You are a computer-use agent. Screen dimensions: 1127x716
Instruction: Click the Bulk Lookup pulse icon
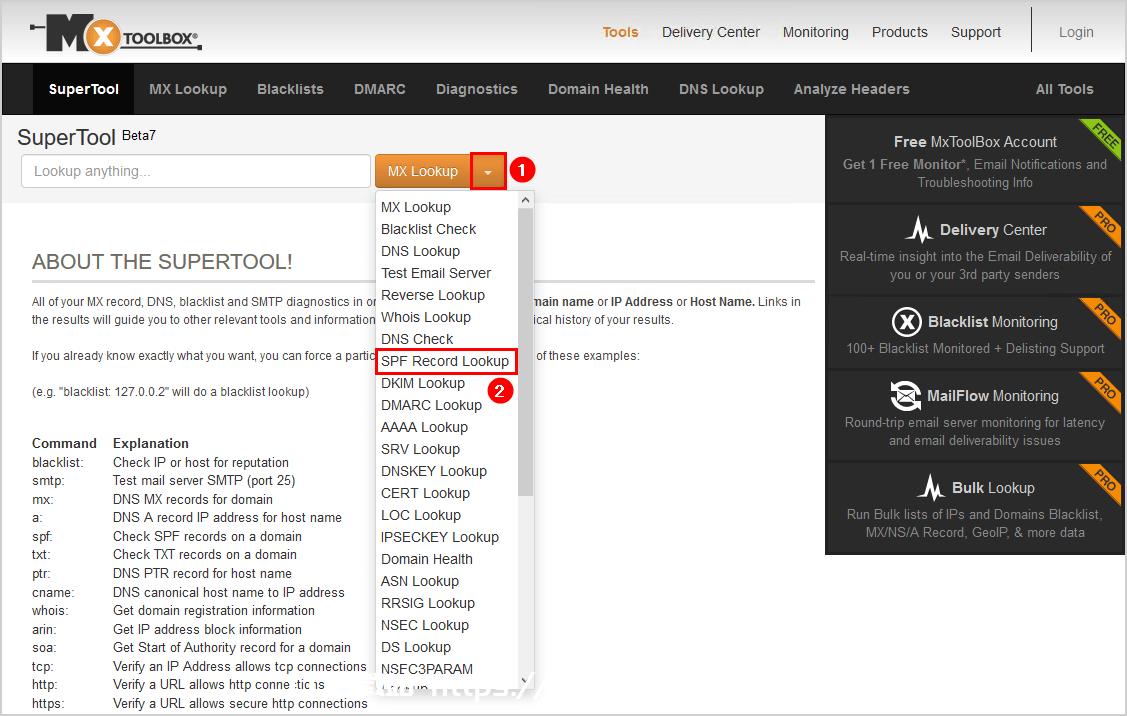pos(931,487)
